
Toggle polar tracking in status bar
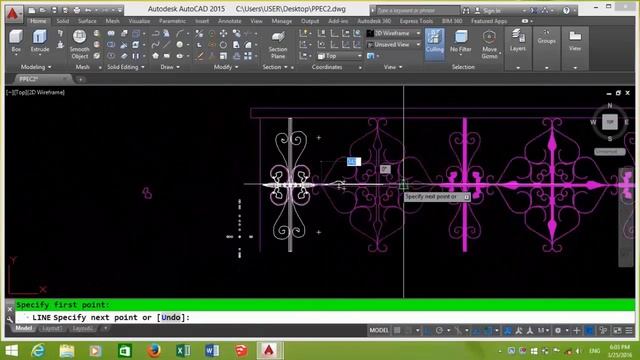point(439,330)
